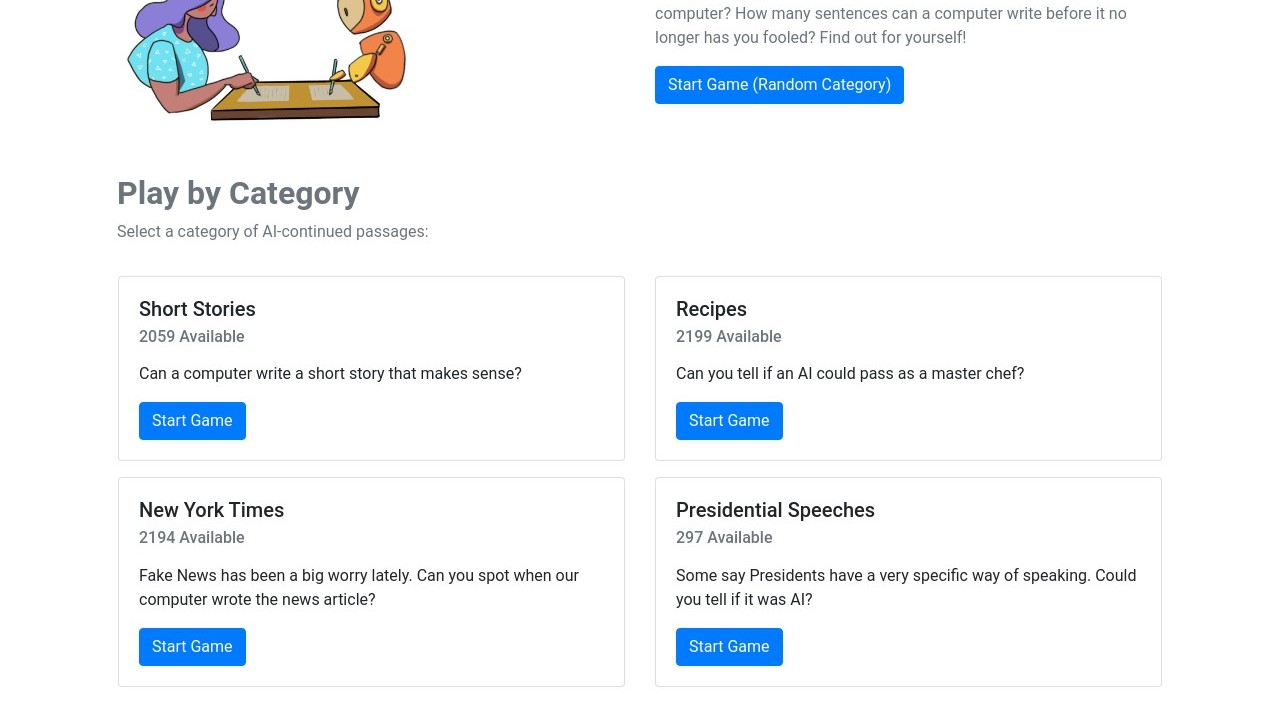Click the "Select a category of AI-continued passages" text
The height and width of the screenshot is (720, 1280).
tap(272, 232)
